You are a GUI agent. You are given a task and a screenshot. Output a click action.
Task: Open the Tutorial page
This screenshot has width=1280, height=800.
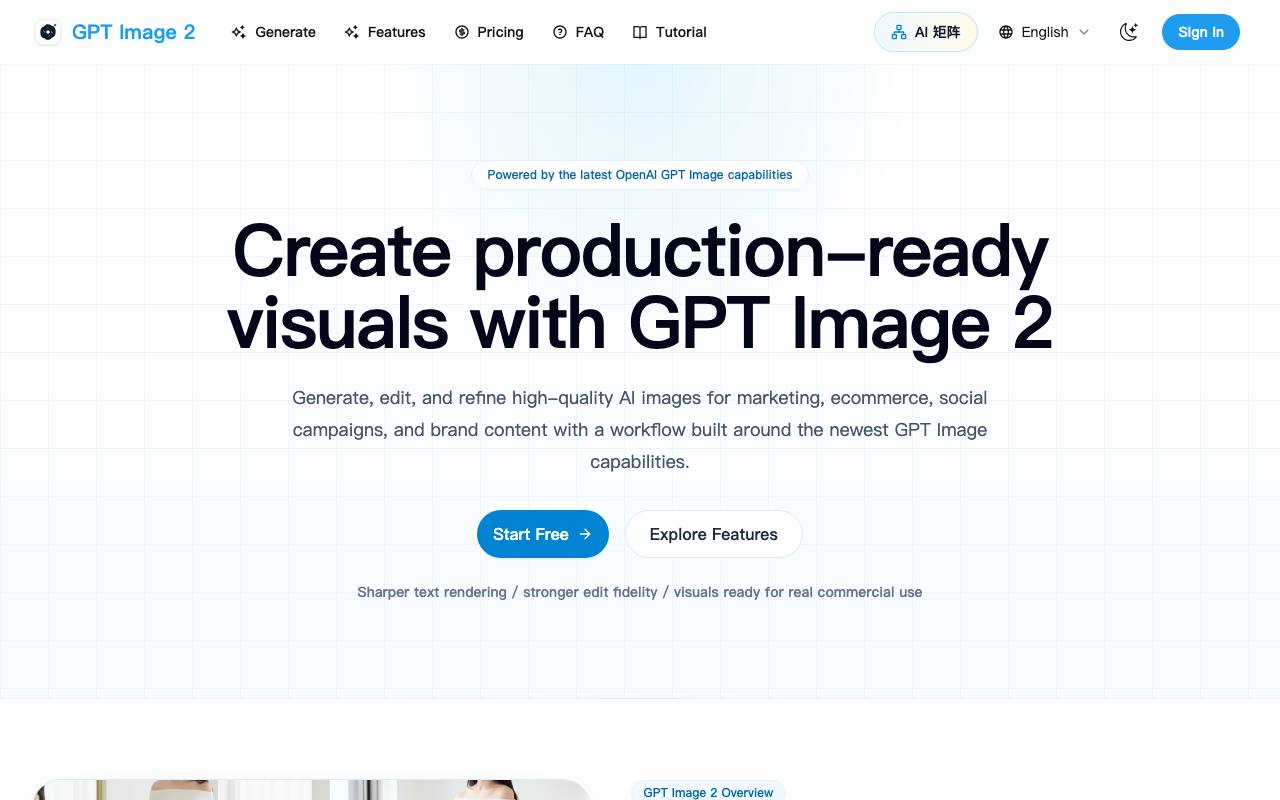click(x=670, y=32)
